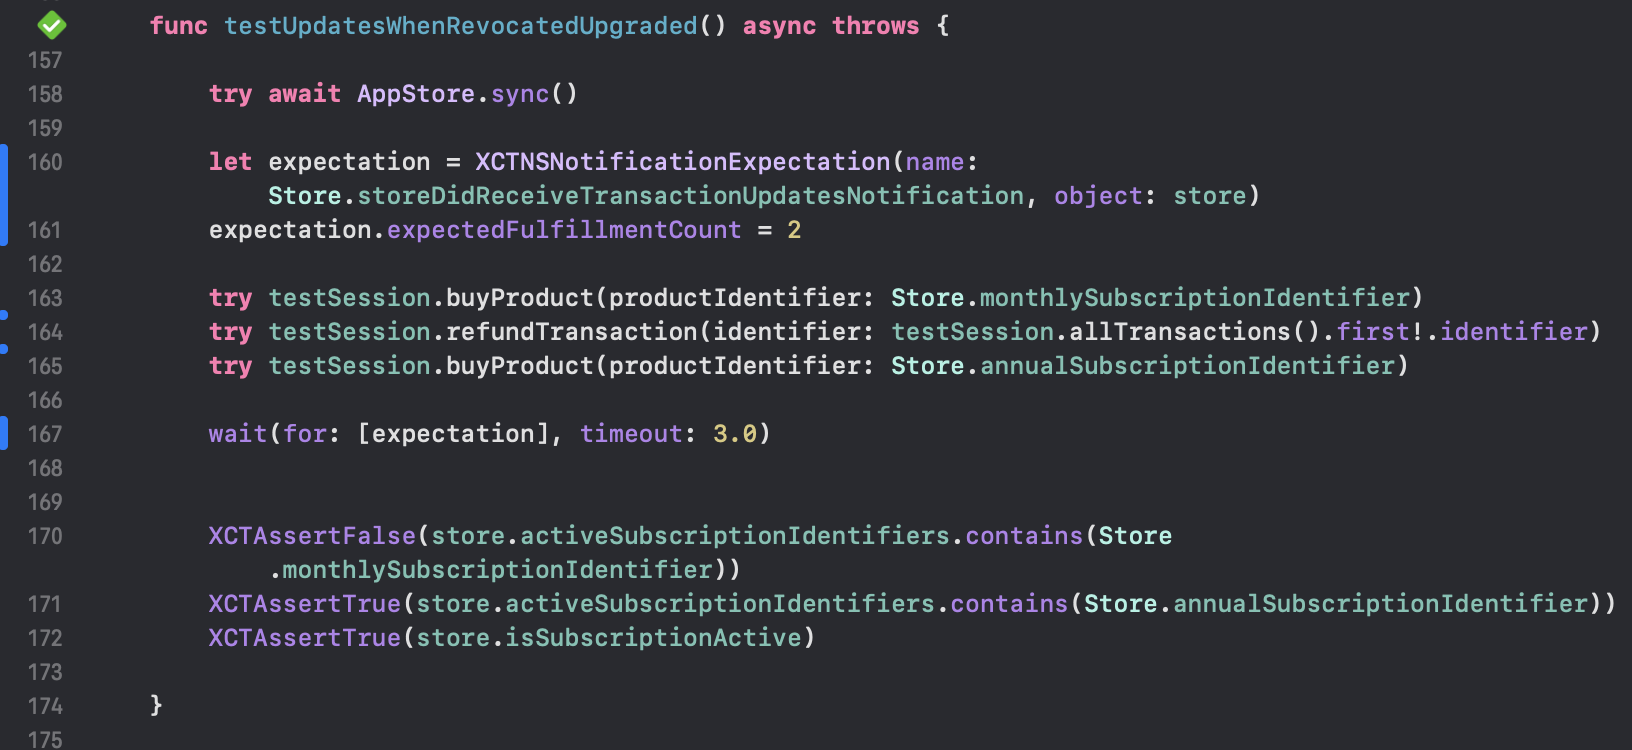Viewport: 1632px width, 750px height.
Task: Click the testUpdatesWhenRevocatedUpgraded function name
Action: (460, 26)
